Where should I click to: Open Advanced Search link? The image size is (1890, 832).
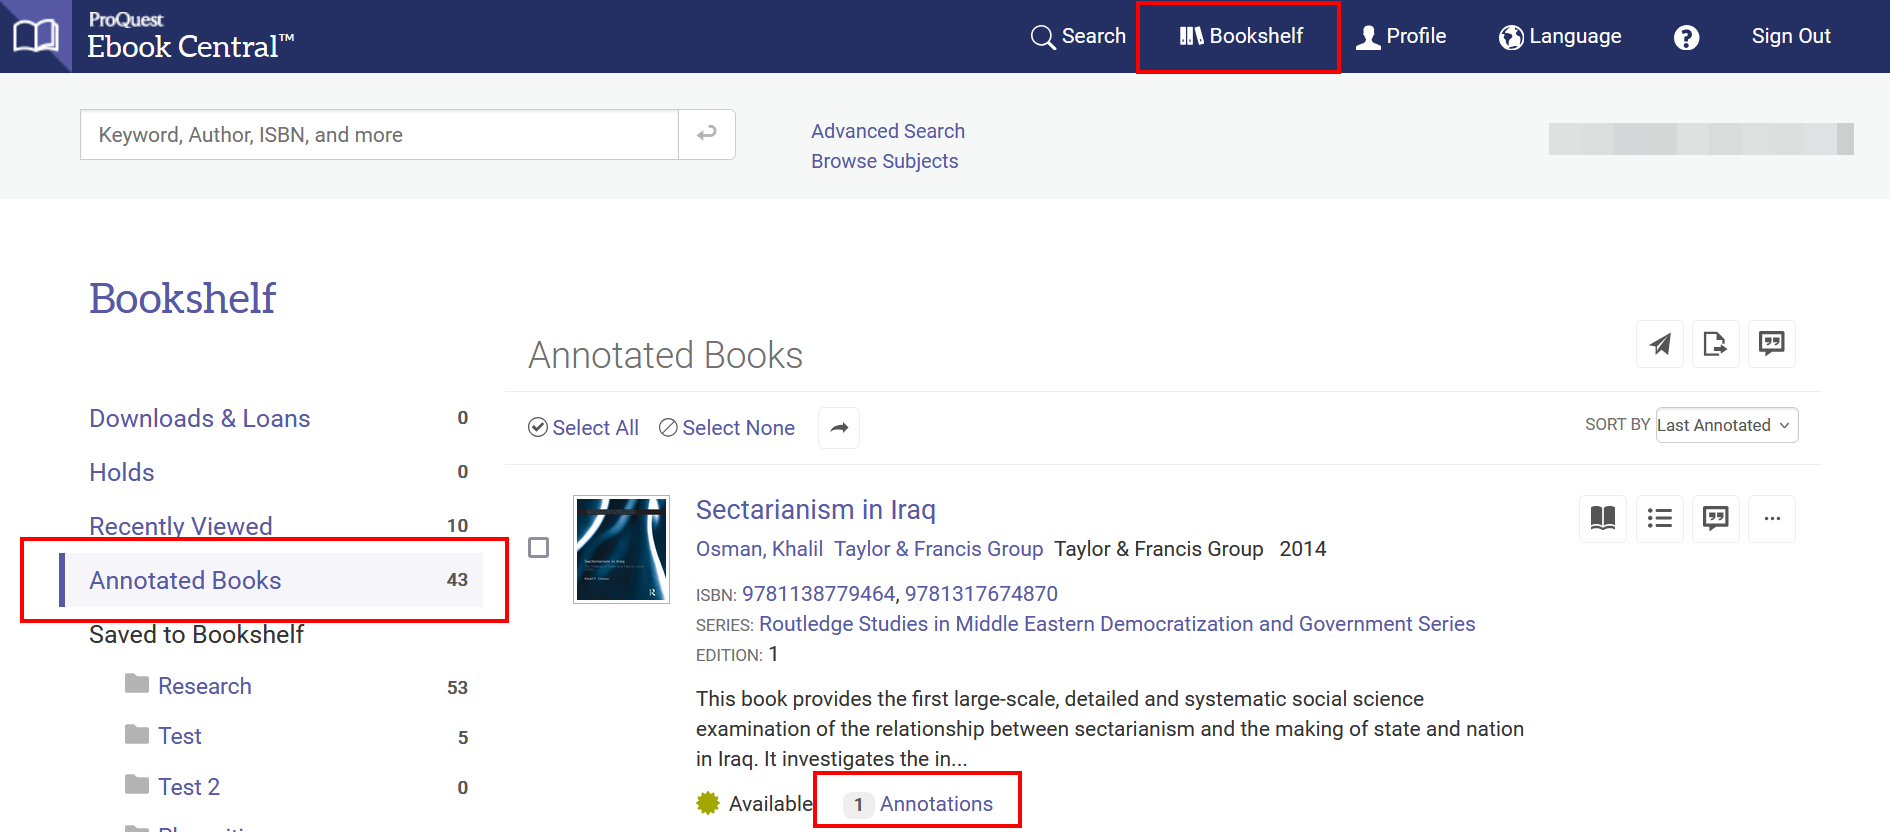(888, 131)
